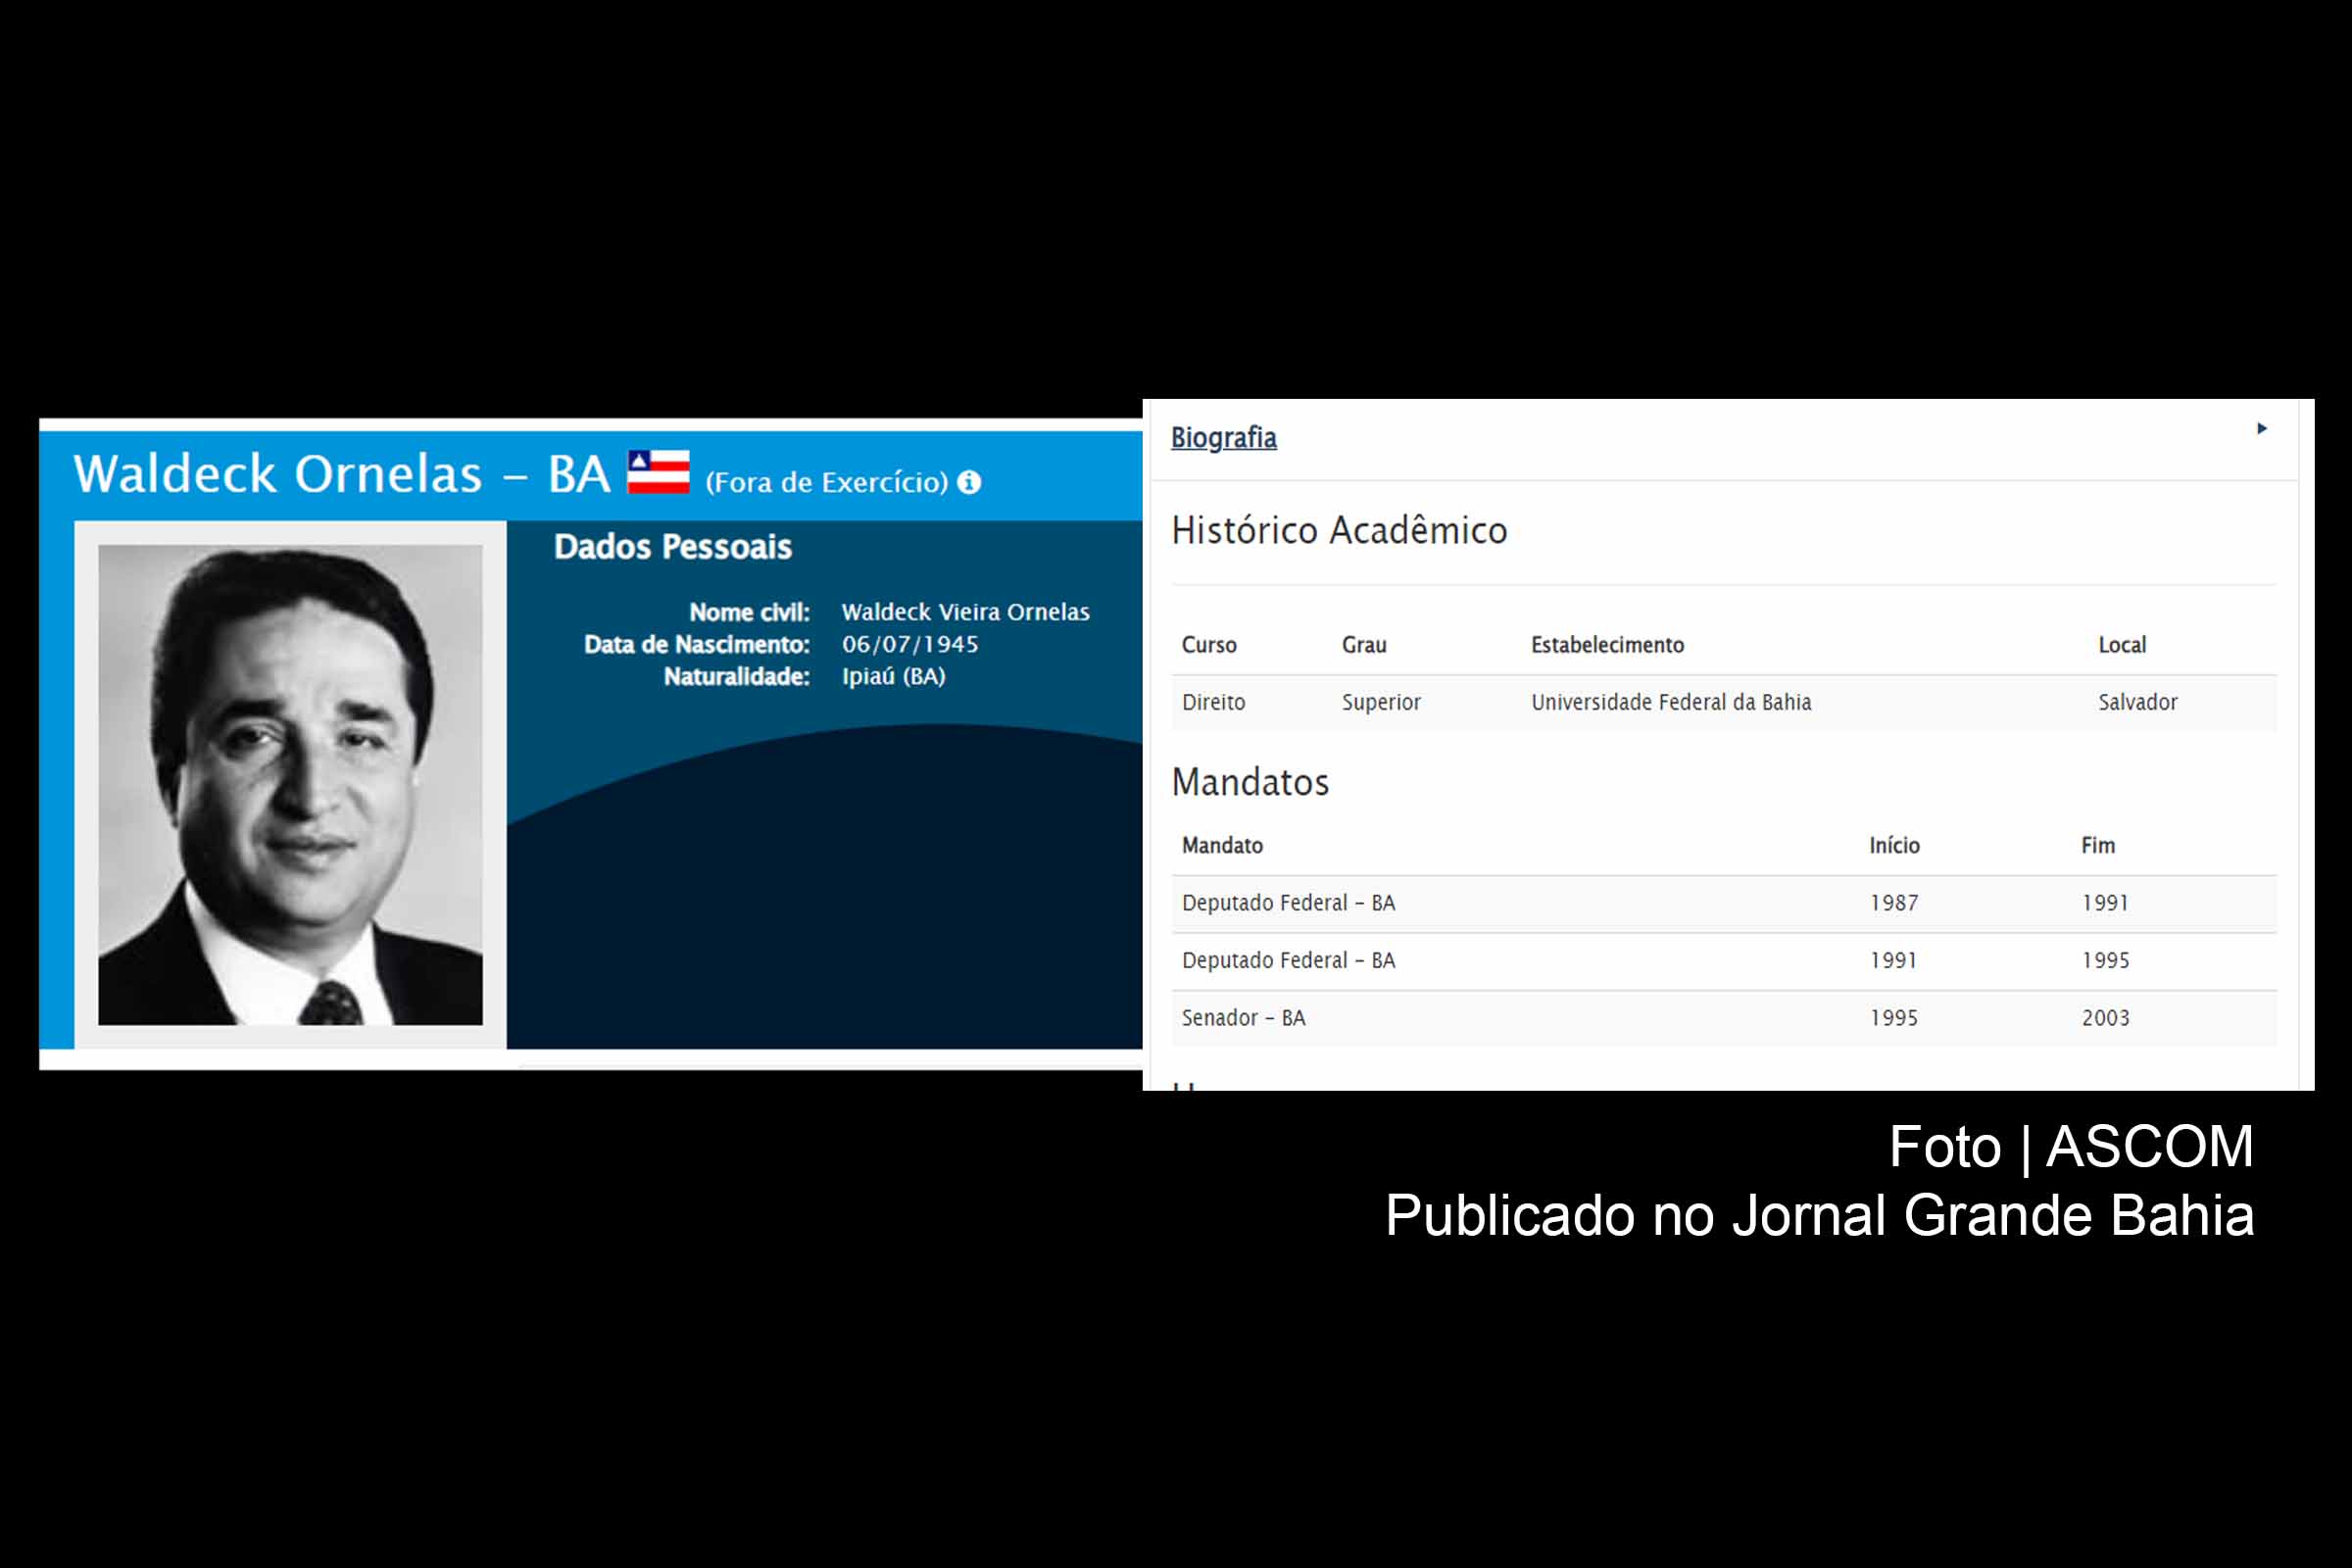The width and height of the screenshot is (2352, 1568).
Task: Select the Superior degree cell
Action: pyautogui.click(x=1381, y=702)
